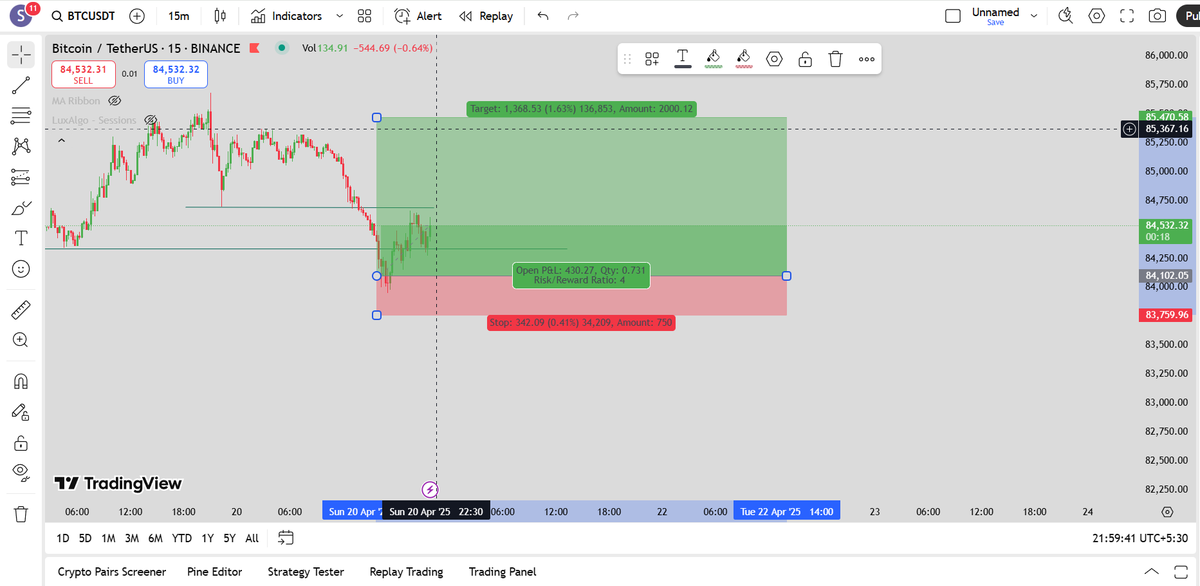Redo the chart action
Screen dimensions: 1200x586
point(573,16)
